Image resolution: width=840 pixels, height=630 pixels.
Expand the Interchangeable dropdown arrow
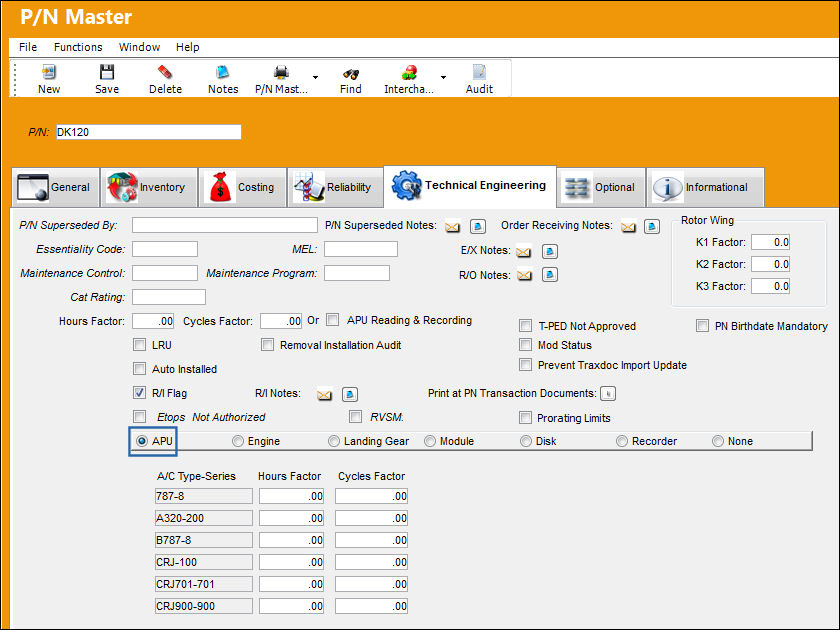click(444, 77)
